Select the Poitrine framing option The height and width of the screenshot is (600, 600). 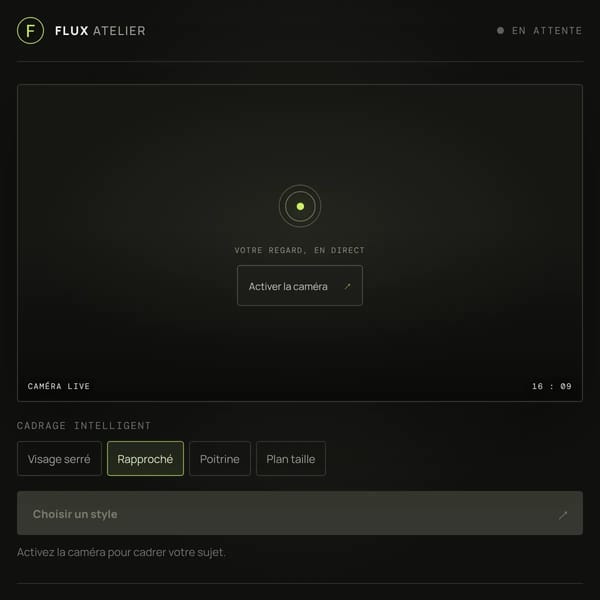(x=220, y=458)
